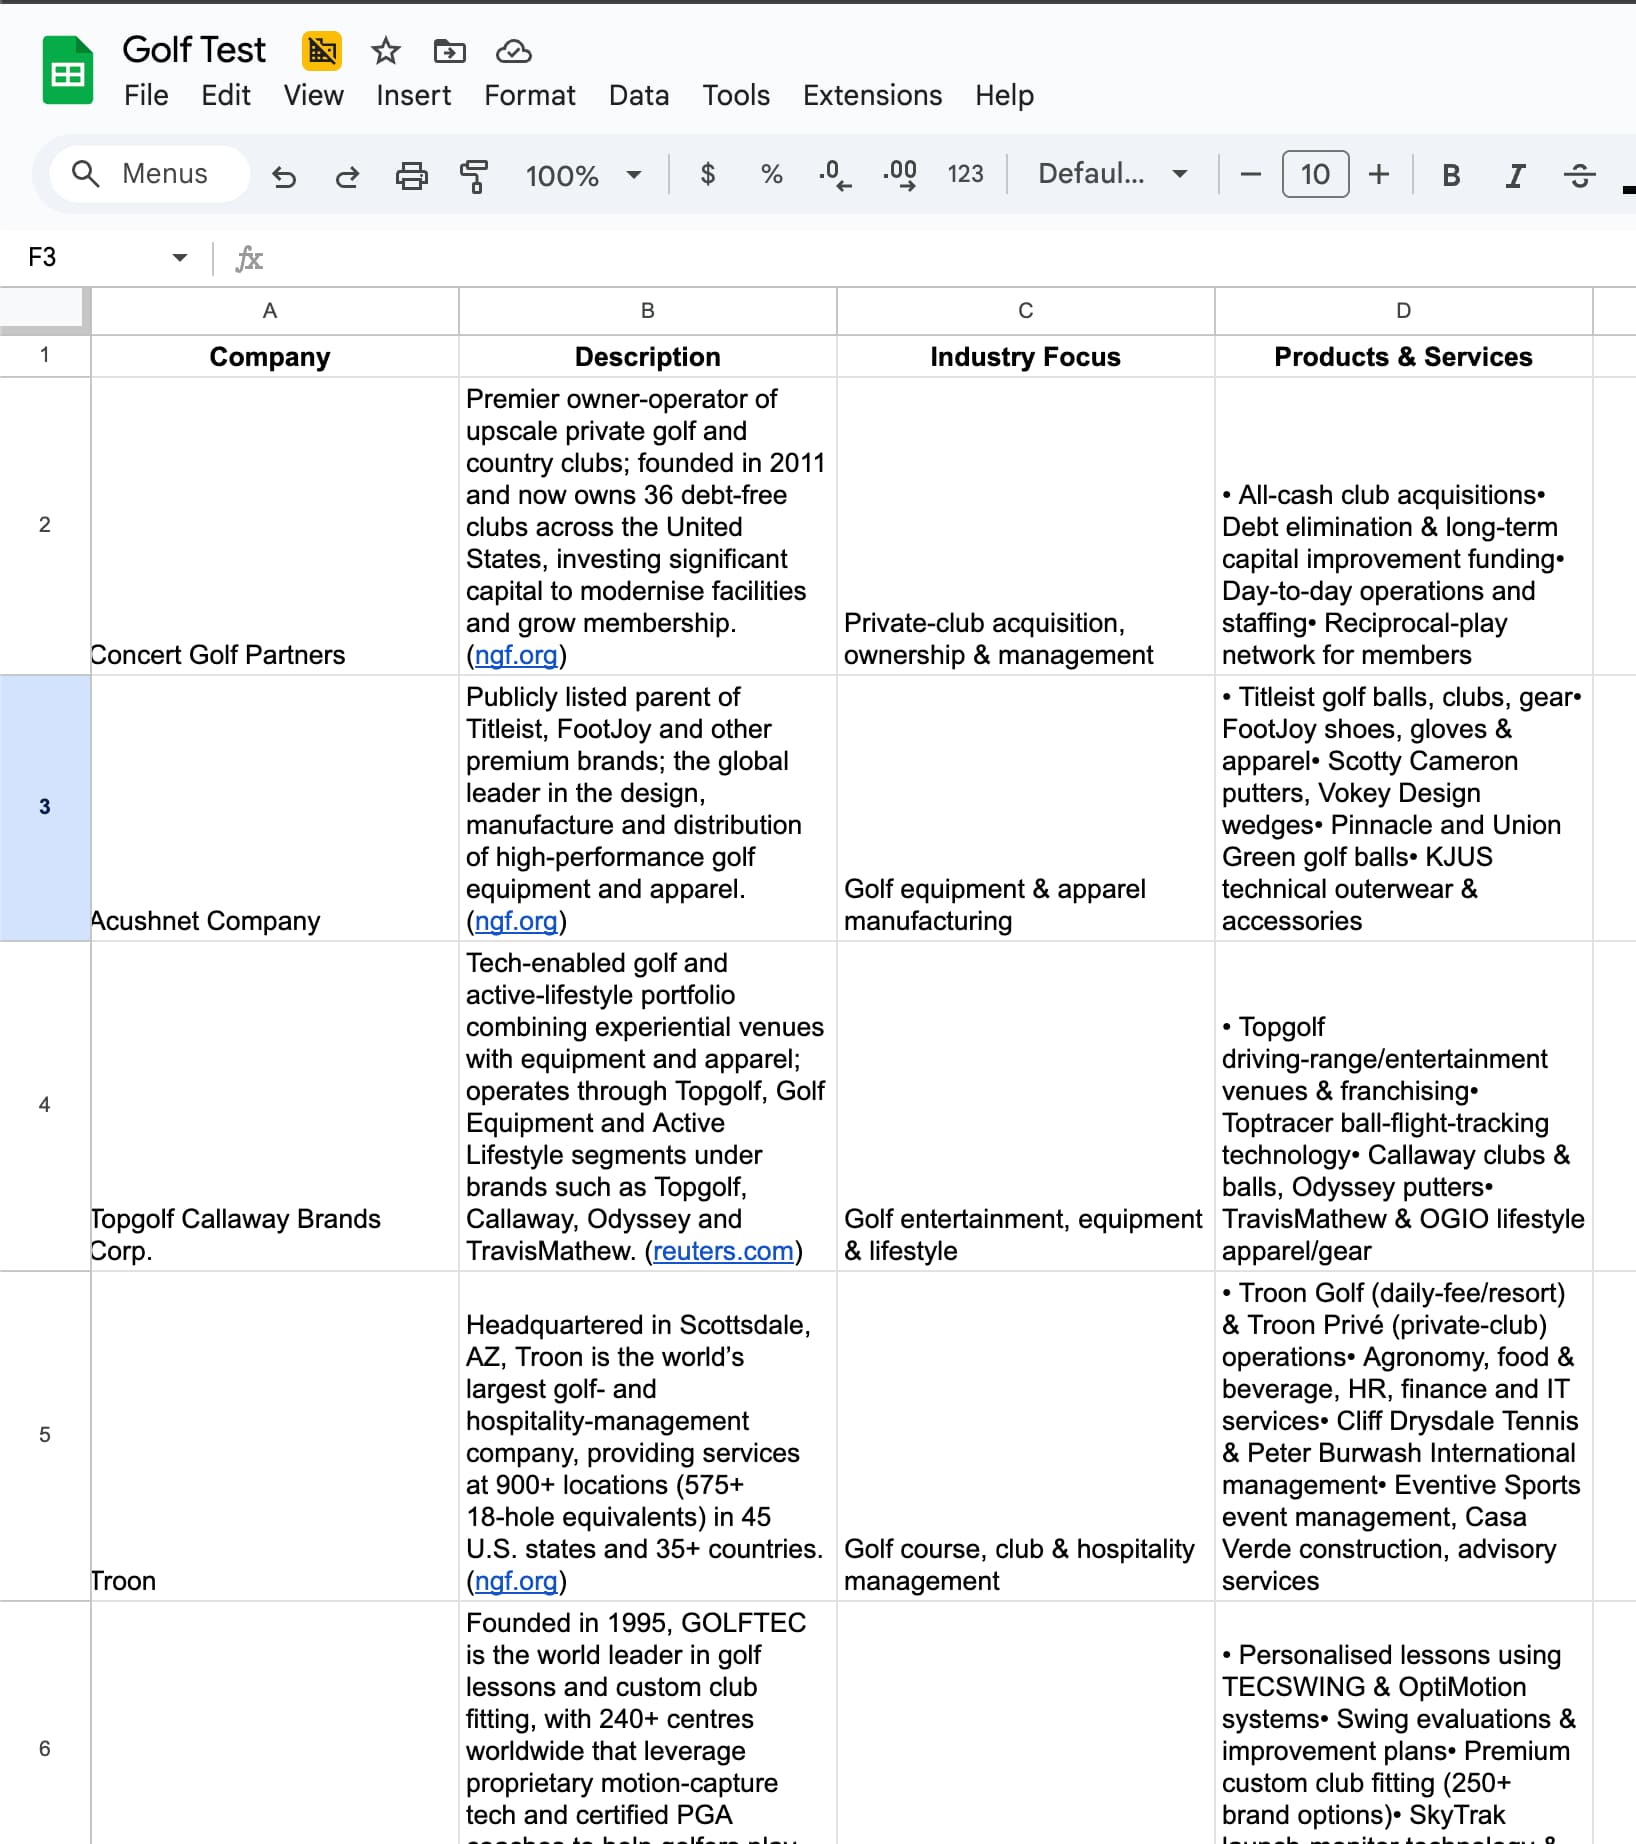Open the Move to folder icon
The height and width of the screenshot is (1844, 1636).
pos(449,50)
